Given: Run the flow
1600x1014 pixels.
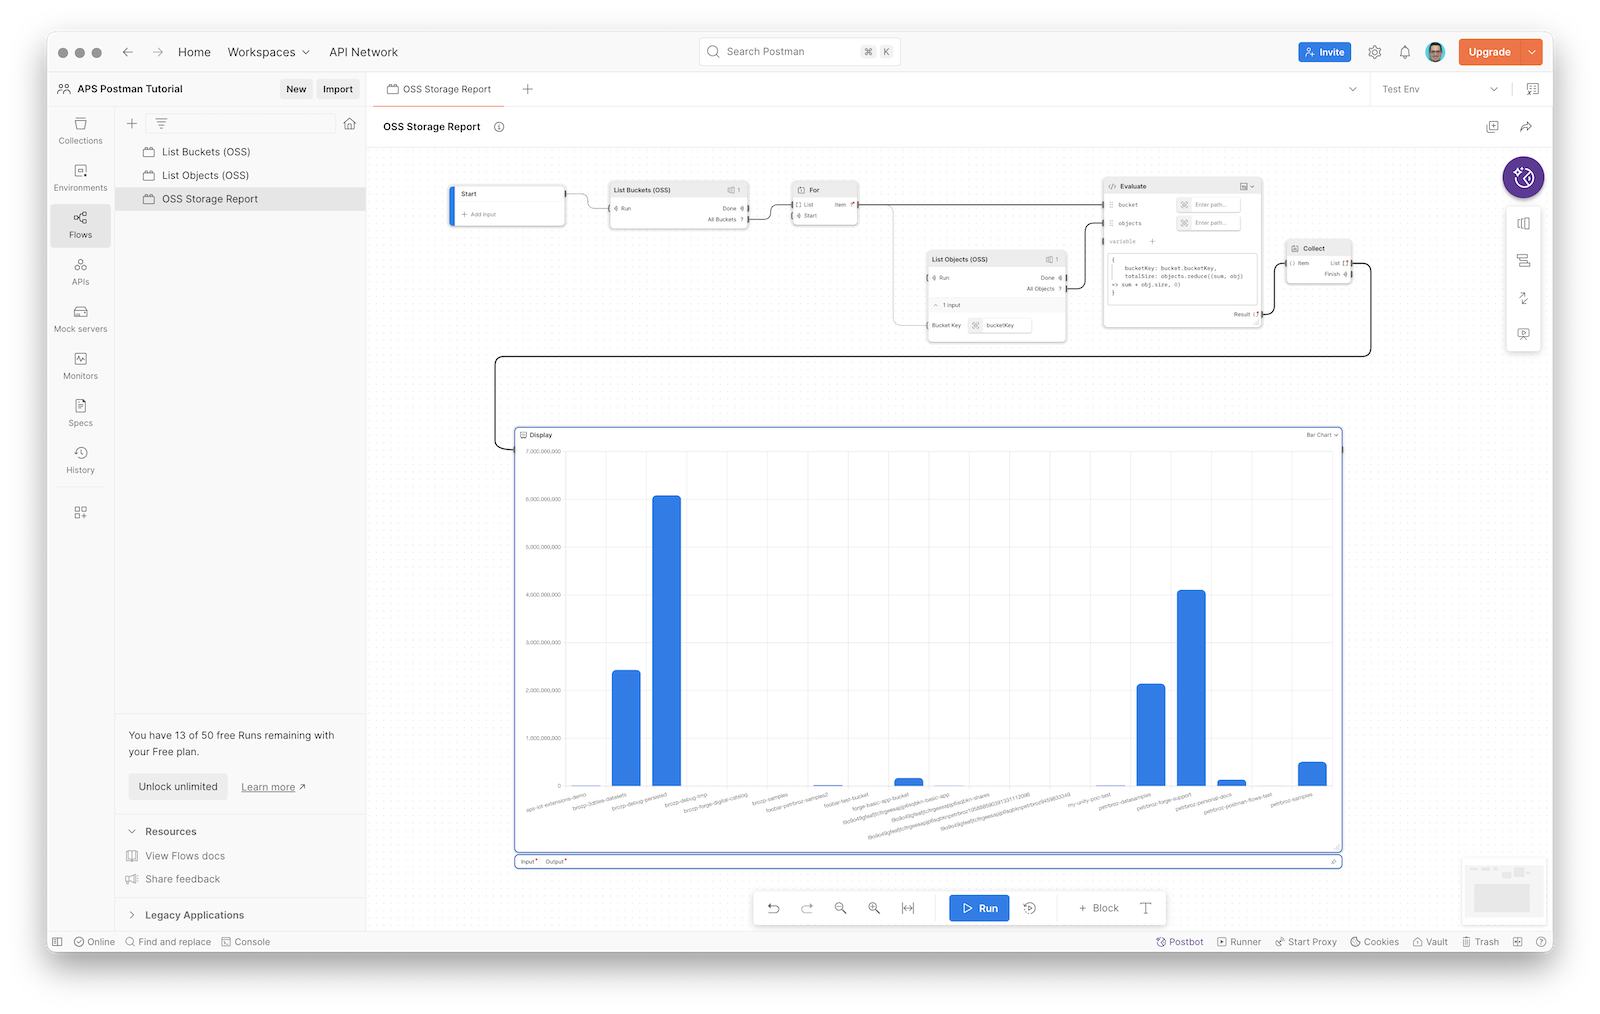Looking at the screenshot, I should point(979,908).
